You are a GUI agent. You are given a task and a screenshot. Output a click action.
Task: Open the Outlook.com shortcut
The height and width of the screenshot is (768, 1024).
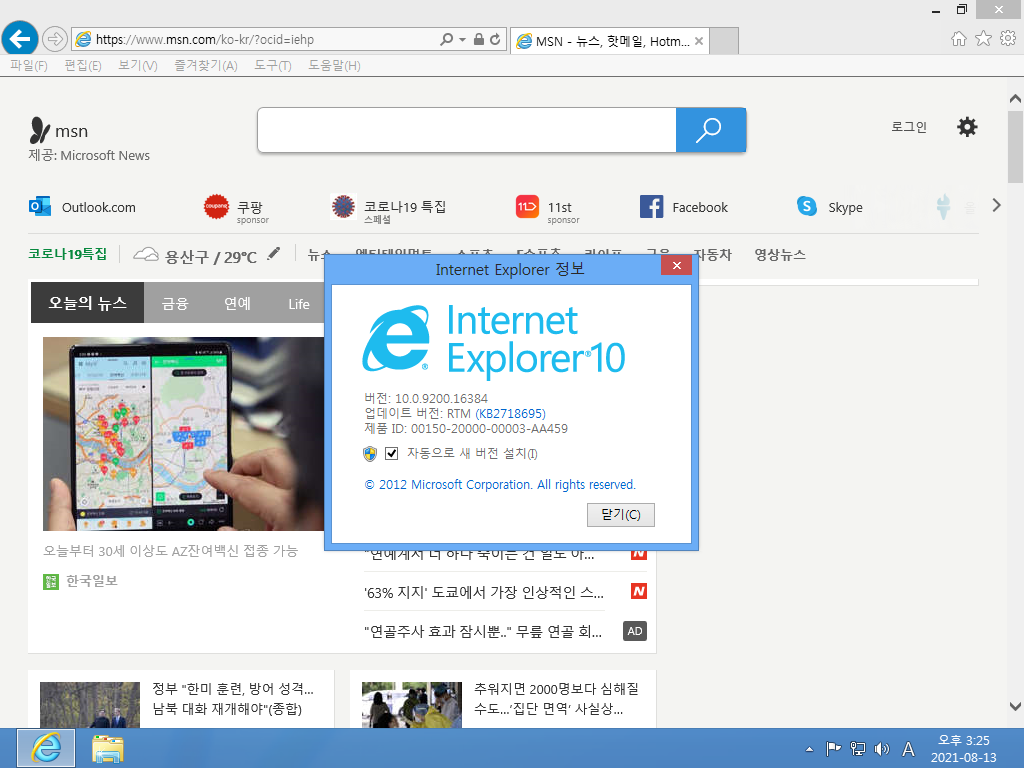click(x=83, y=207)
